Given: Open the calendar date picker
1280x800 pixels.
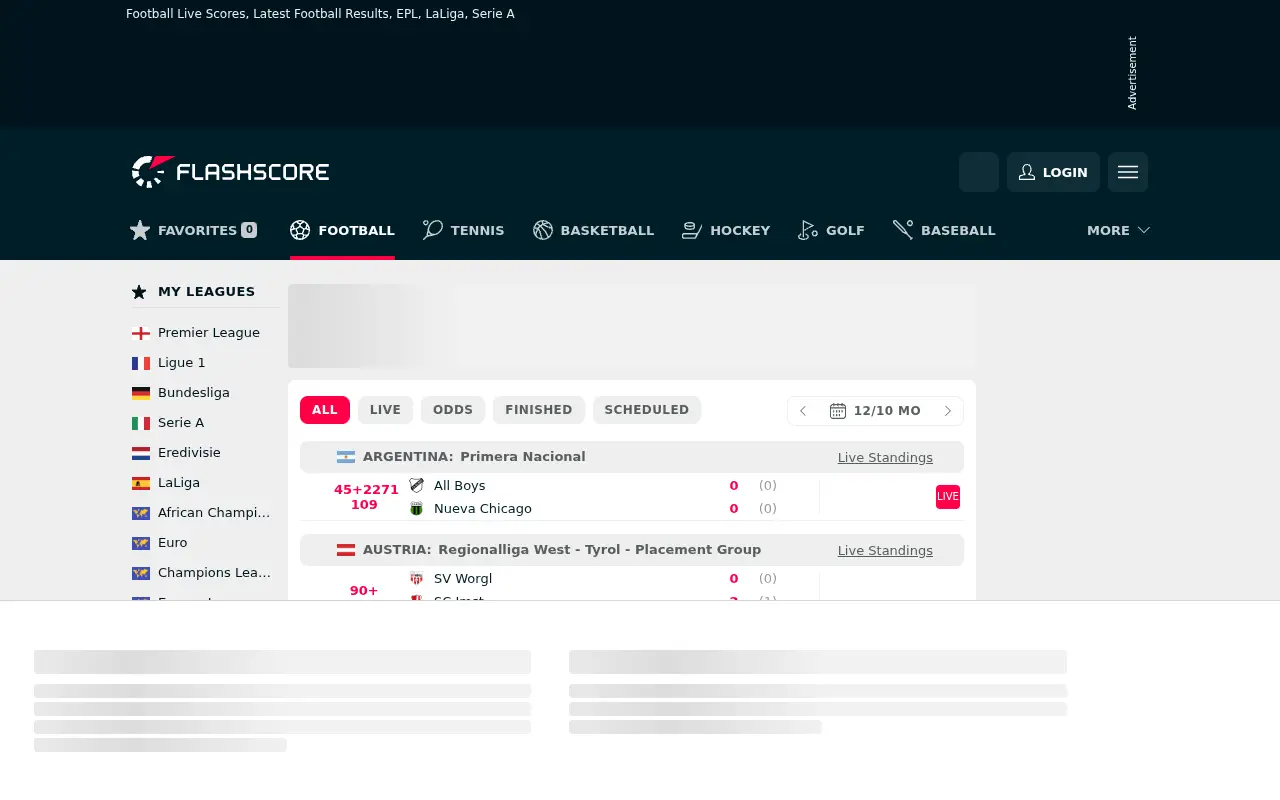Looking at the screenshot, I should click(875, 411).
